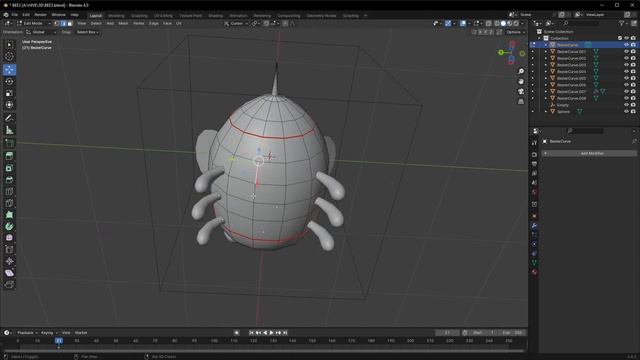Switch to the UV Editing workspace tab
This screenshot has width=640, height=360.
pyautogui.click(x=163, y=16)
